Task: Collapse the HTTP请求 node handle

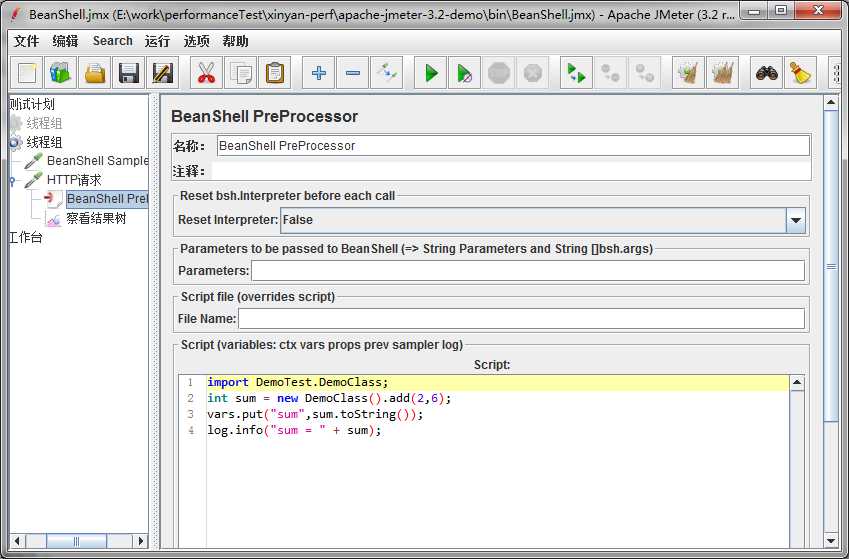Action: (12, 180)
